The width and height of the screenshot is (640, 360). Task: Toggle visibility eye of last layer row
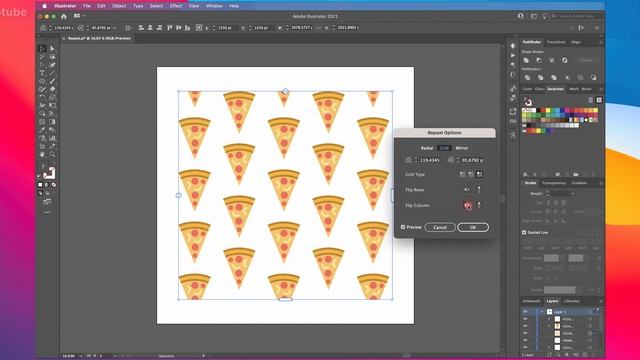[x=525, y=347]
